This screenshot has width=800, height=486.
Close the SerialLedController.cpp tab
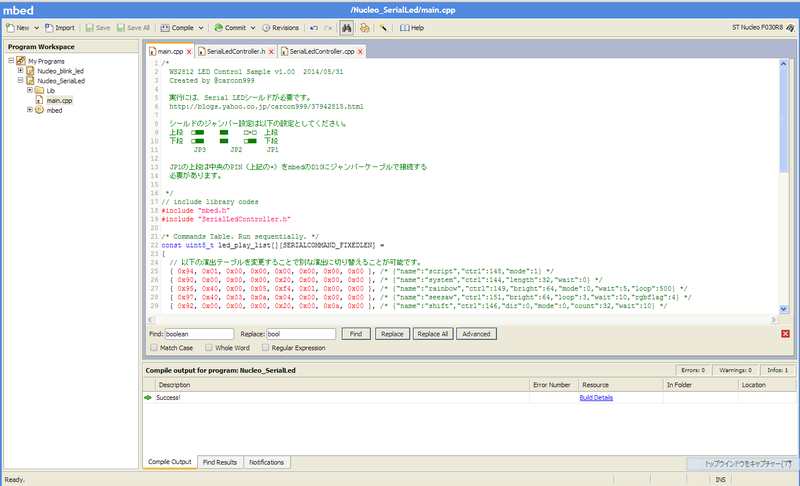(x=360, y=52)
